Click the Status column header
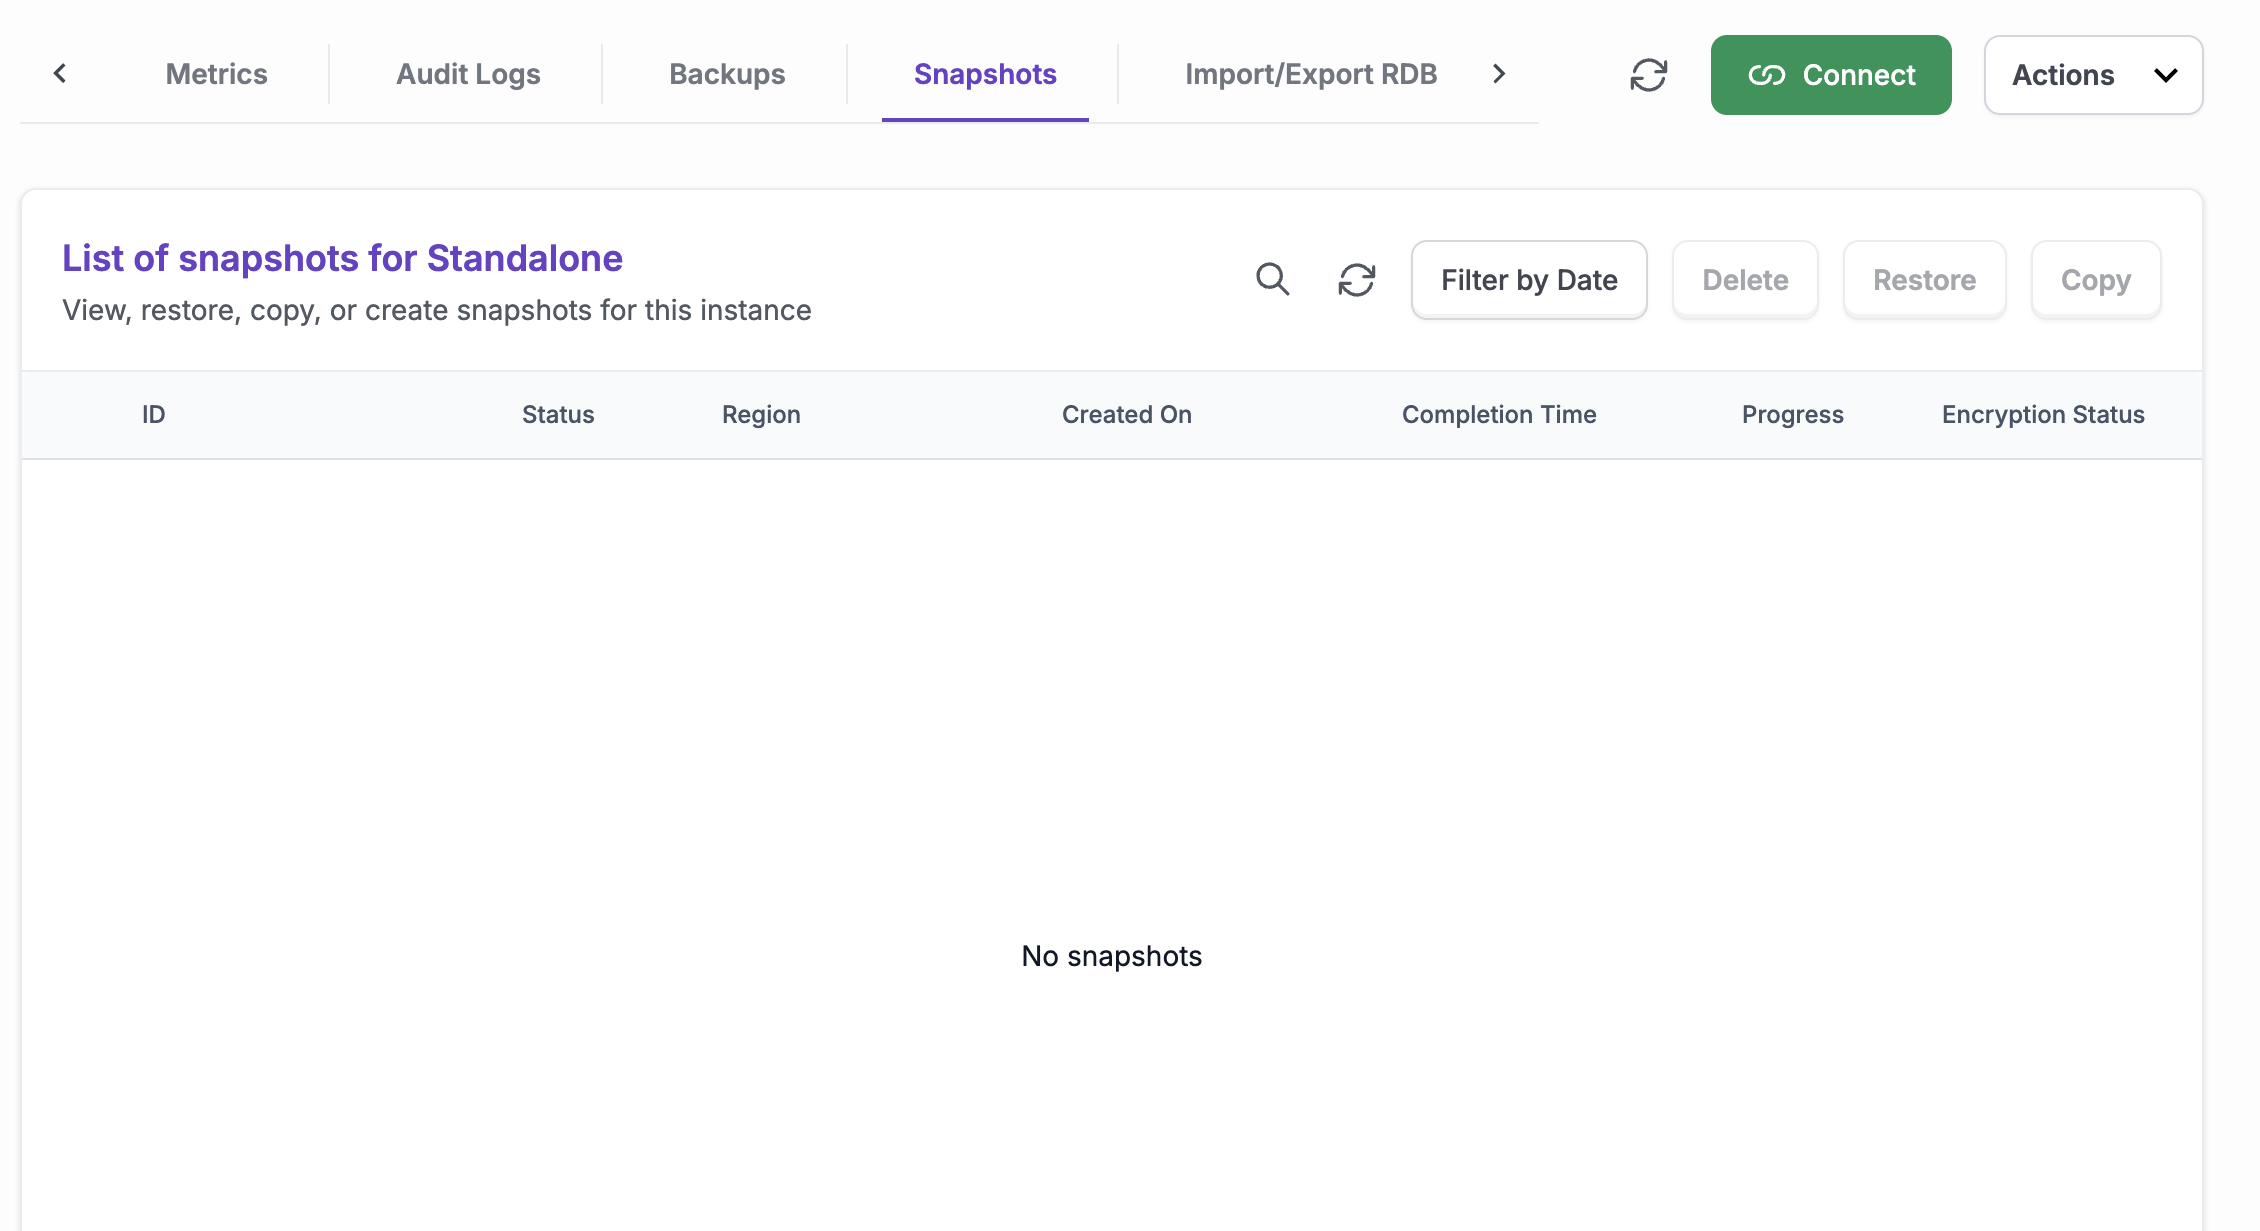 pos(558,415)
